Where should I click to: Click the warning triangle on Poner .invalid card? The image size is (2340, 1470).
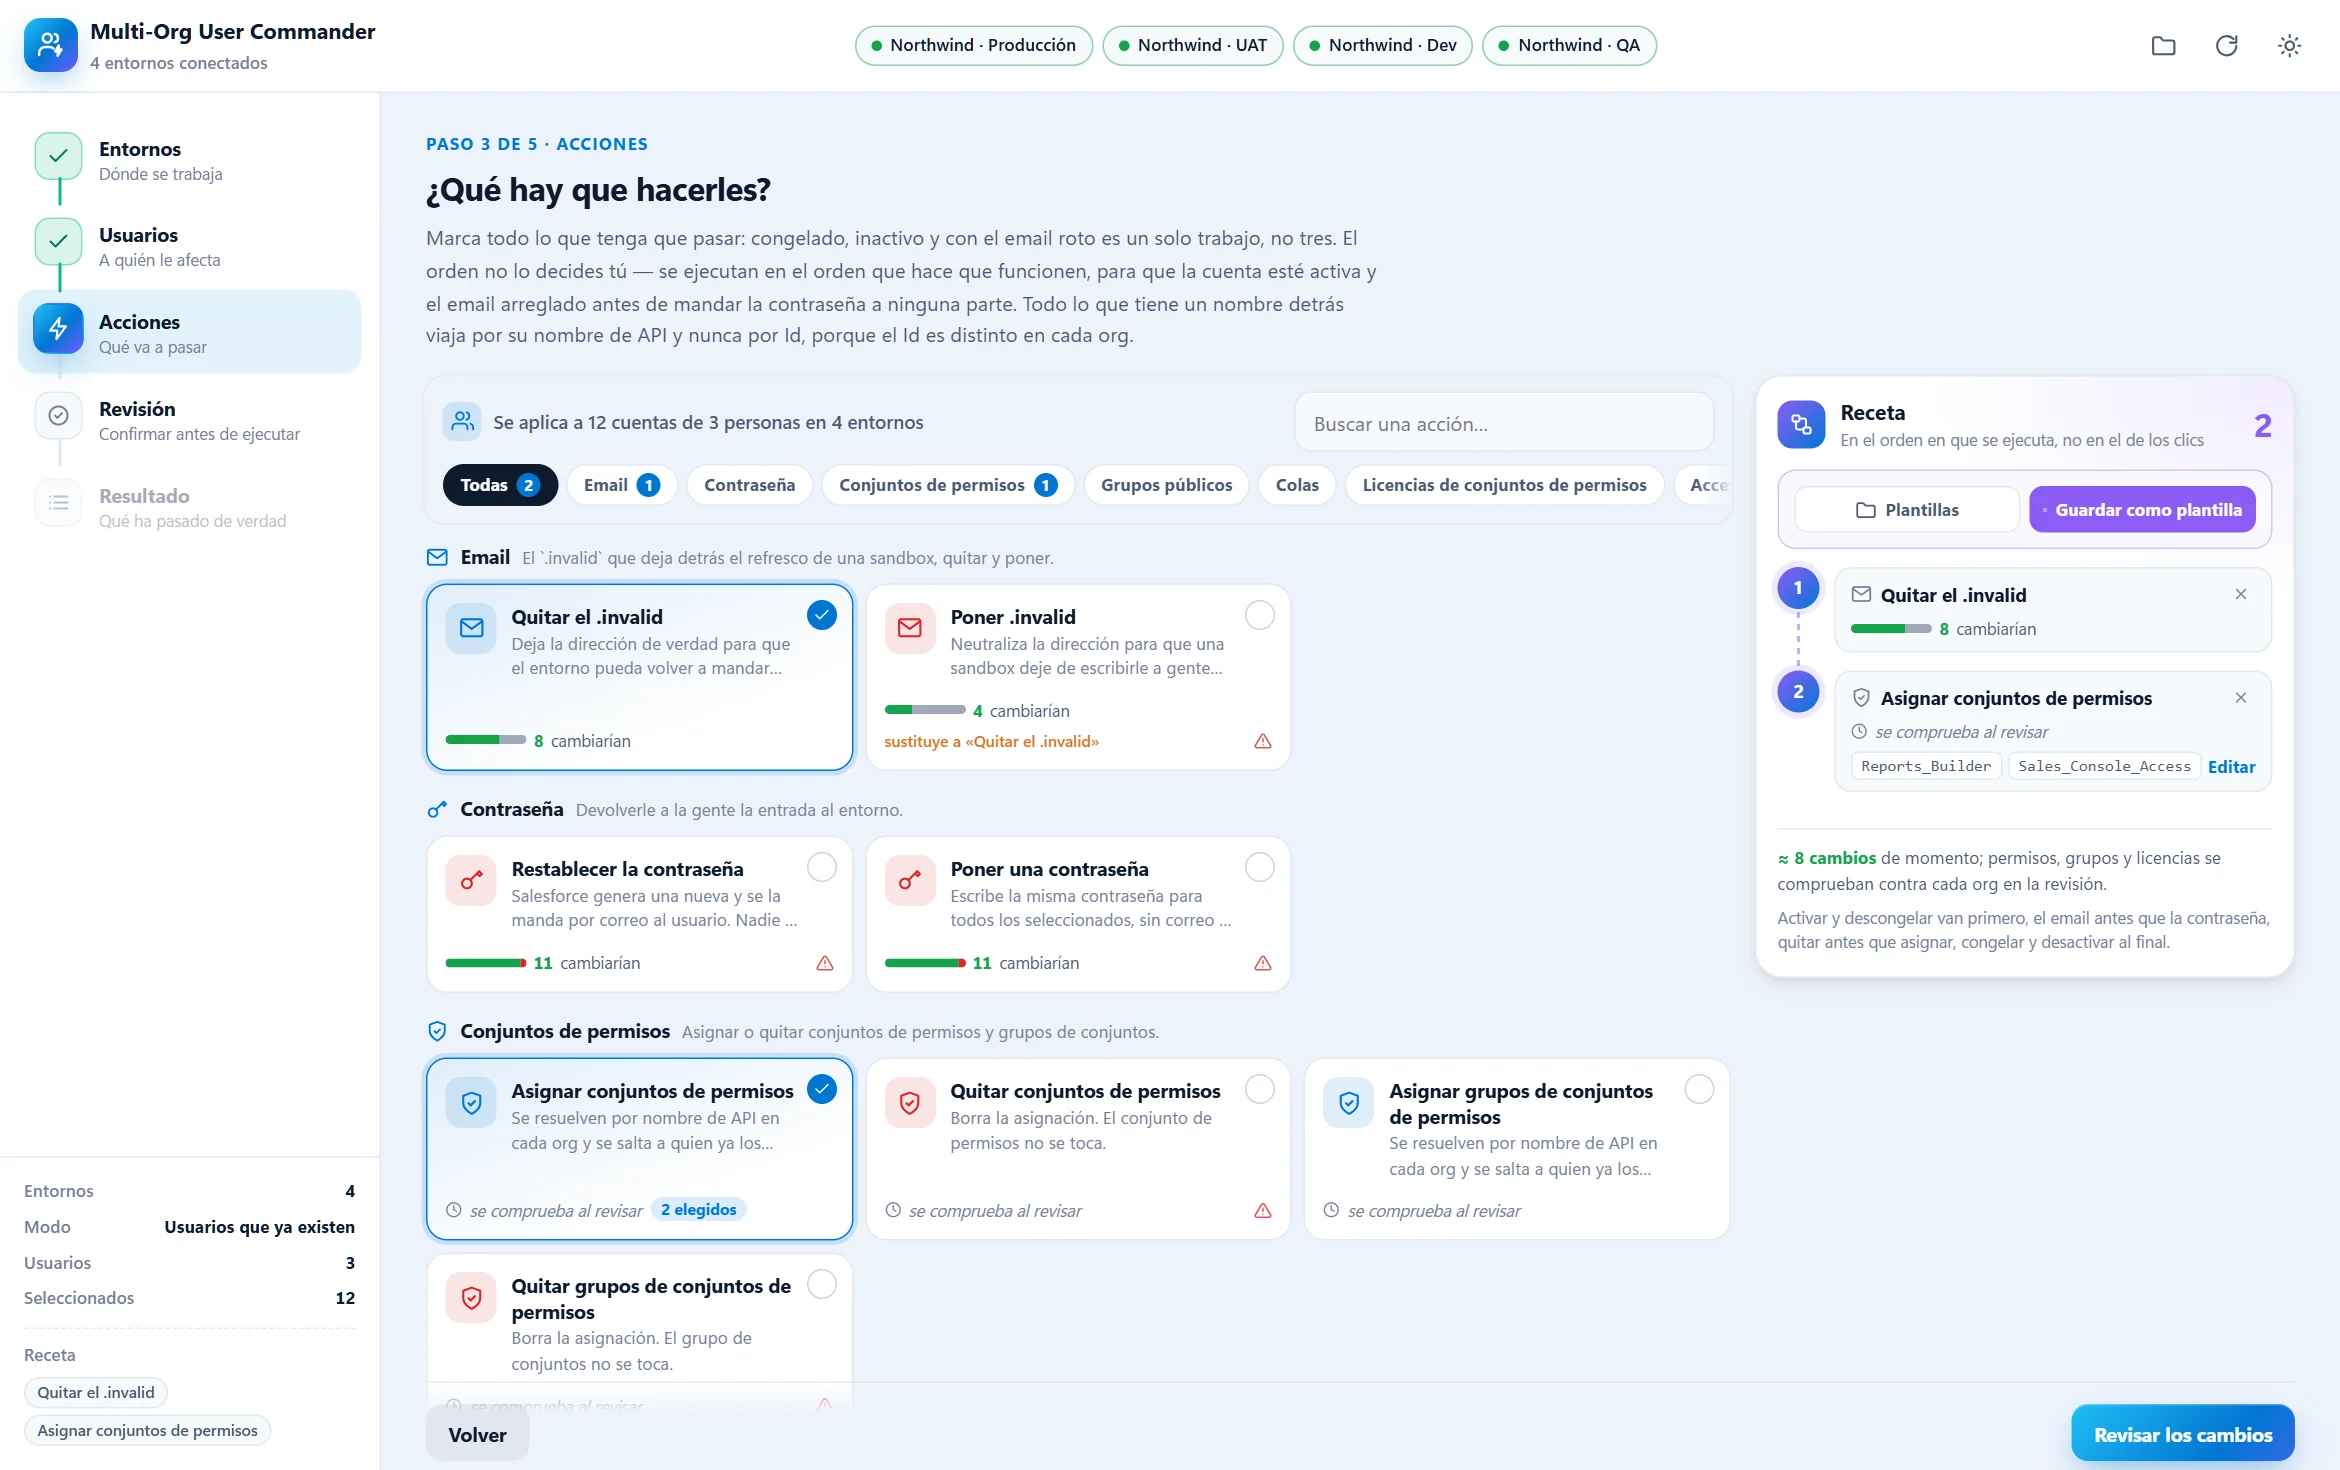pyautogui.click(x=1263, y=741)
